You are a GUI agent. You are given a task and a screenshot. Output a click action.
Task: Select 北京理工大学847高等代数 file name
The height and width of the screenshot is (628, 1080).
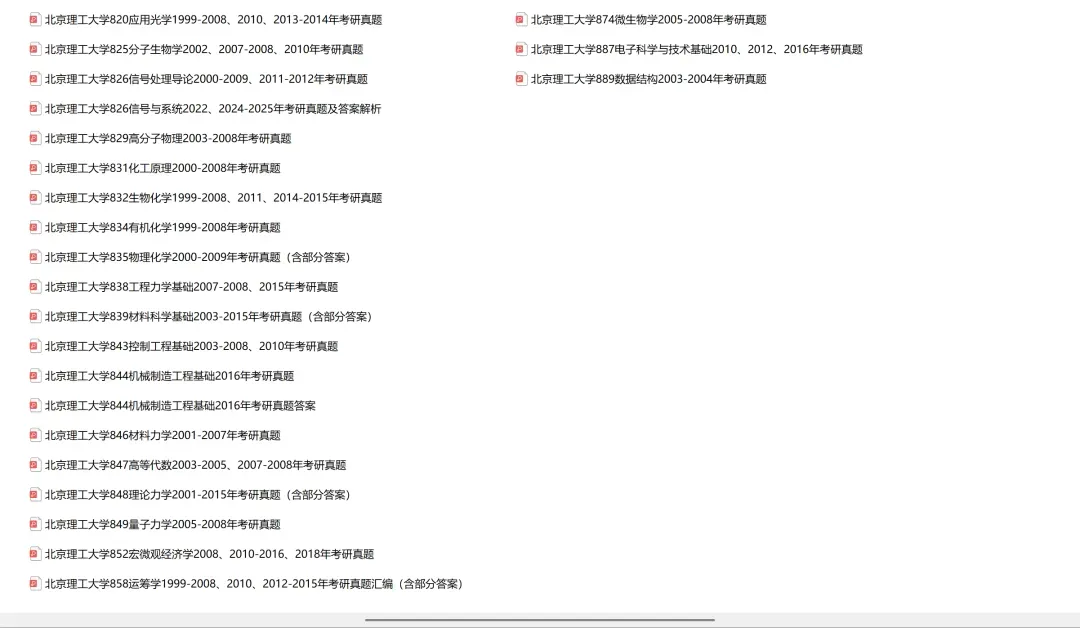coord(196,464)
